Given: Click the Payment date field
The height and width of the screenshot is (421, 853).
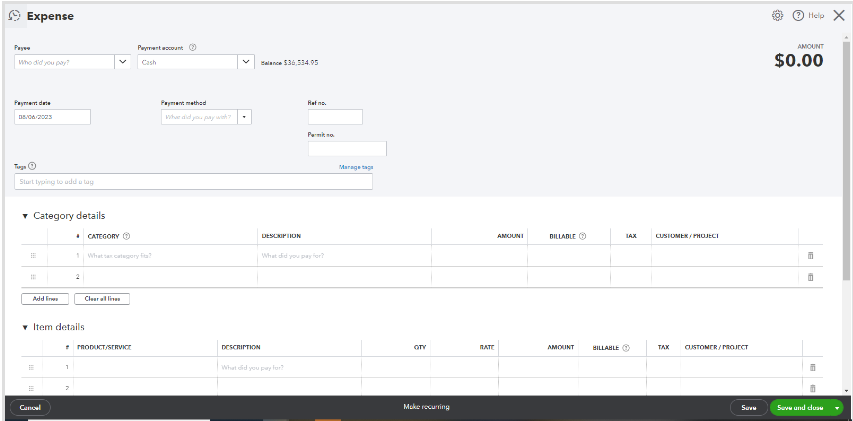Looking at the screenshot, I should [x=52, y=117].
